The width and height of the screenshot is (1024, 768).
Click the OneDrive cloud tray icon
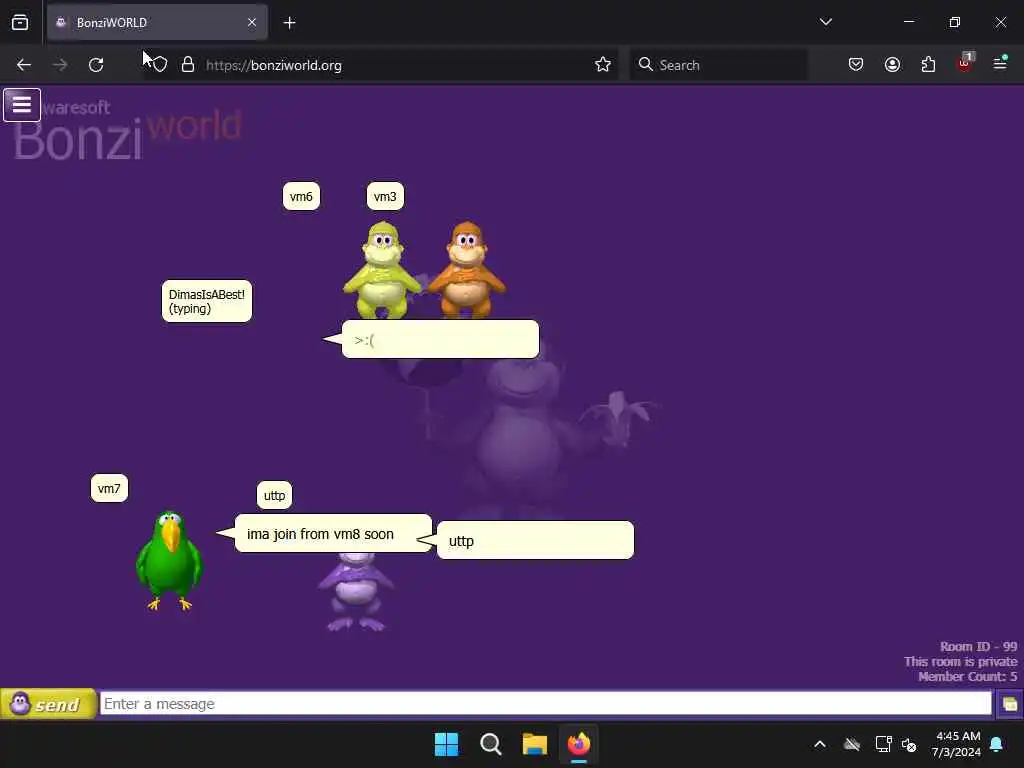pyautogui.click(x=852, y=744)
